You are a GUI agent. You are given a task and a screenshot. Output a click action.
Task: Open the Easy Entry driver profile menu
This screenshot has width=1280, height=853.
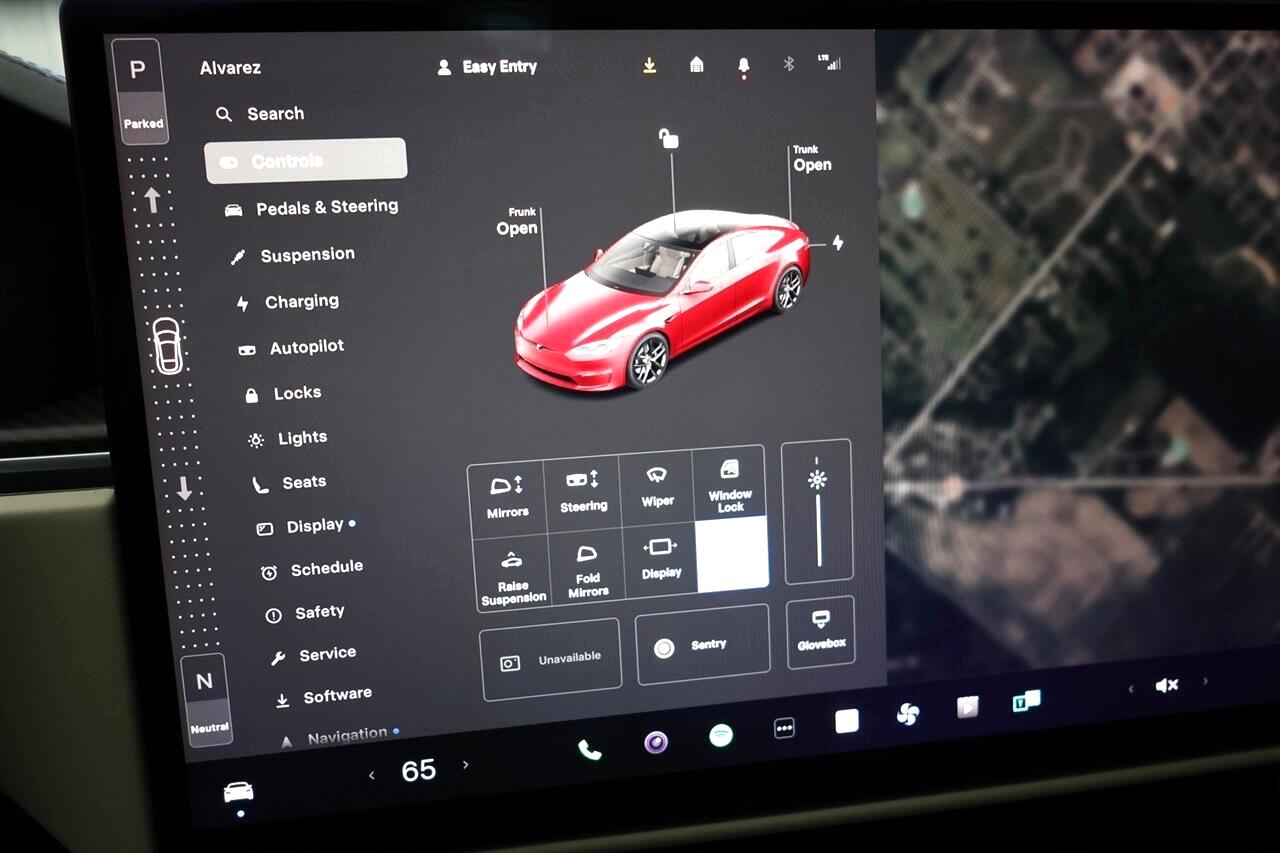coord(488,67)
